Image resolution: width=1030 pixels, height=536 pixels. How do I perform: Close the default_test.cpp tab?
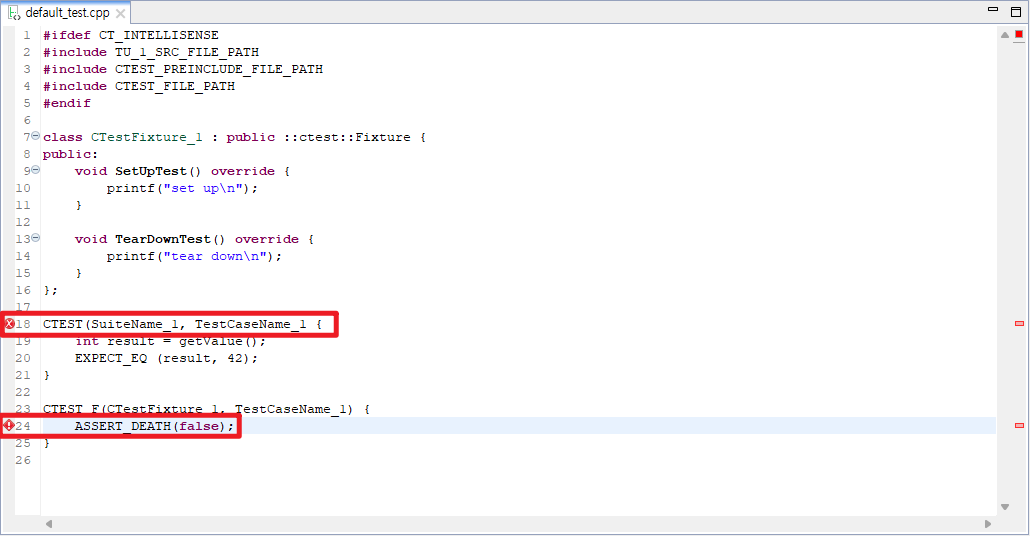120,13
